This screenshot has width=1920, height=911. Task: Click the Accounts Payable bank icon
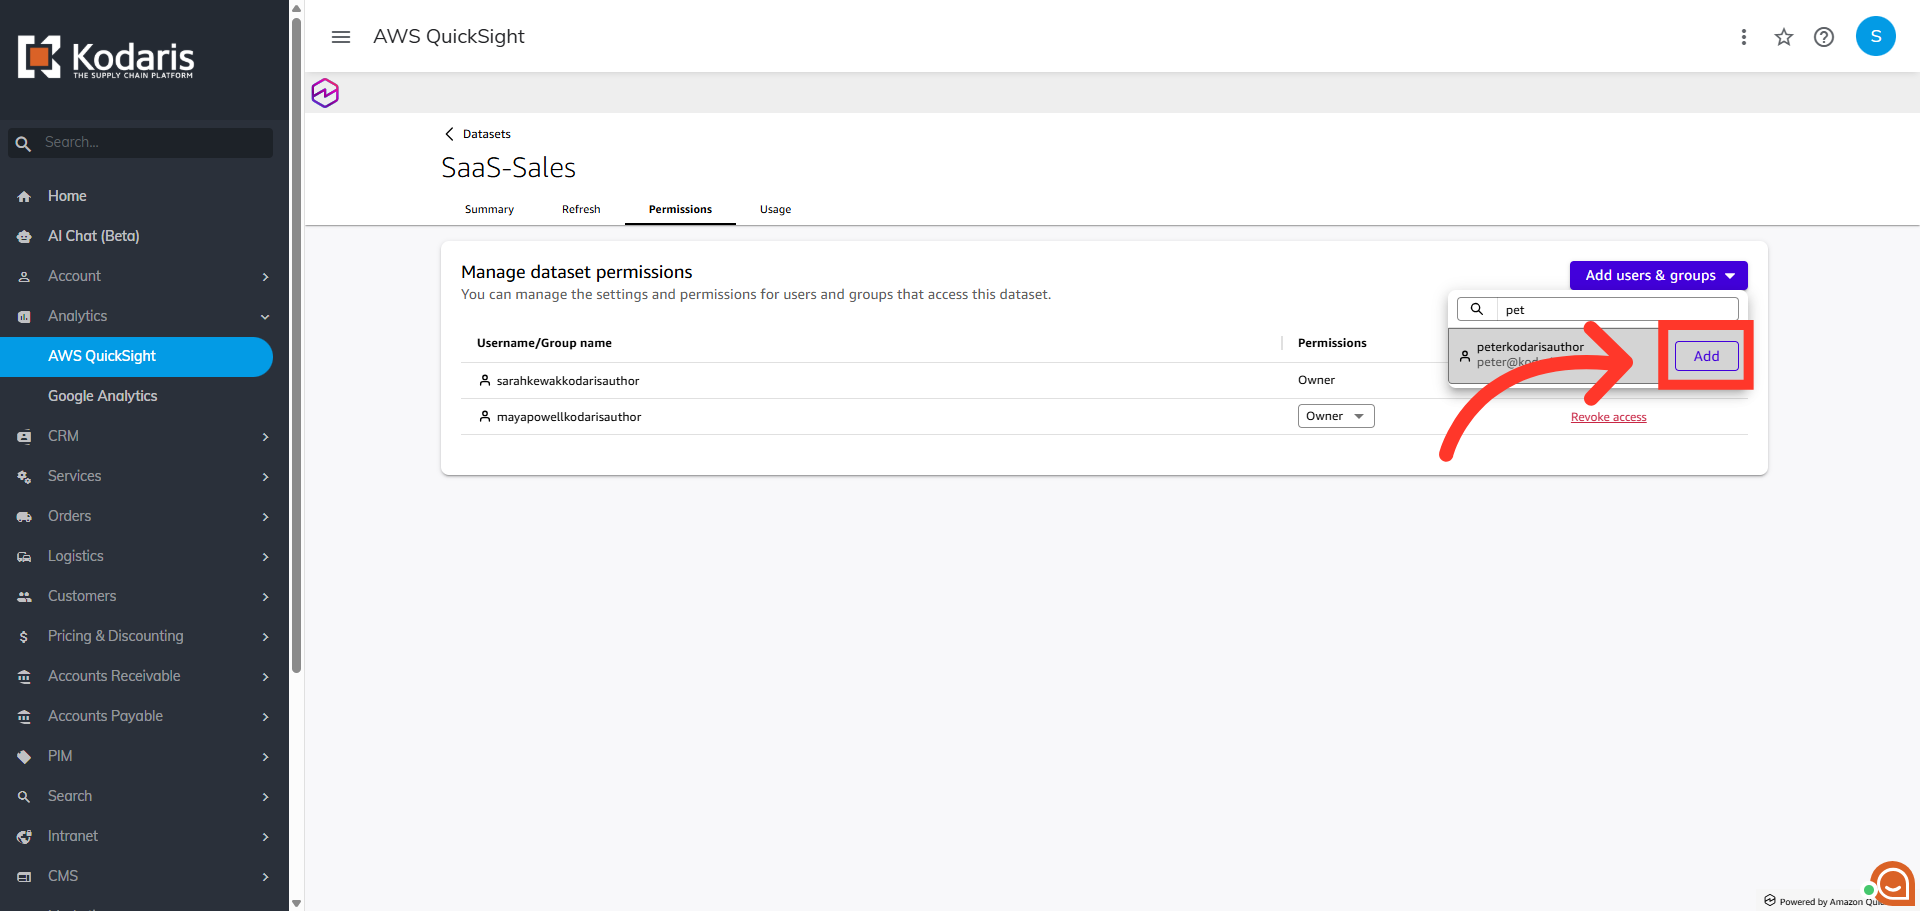coord(24,717)
